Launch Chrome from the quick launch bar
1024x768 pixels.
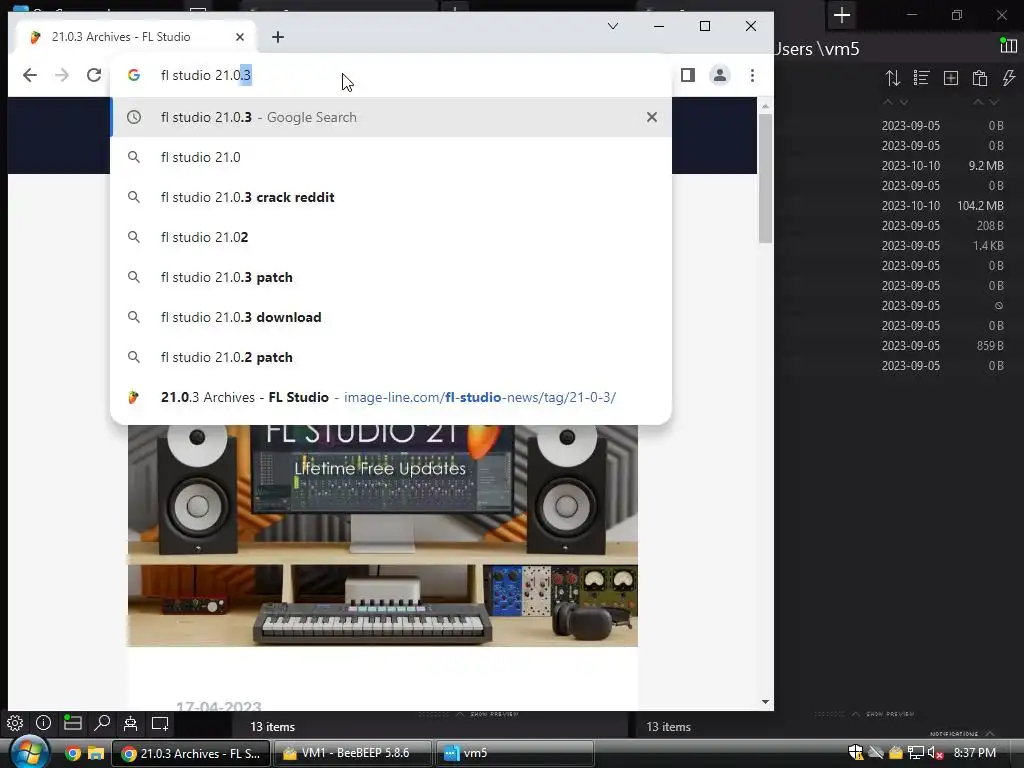pos(72,754)
